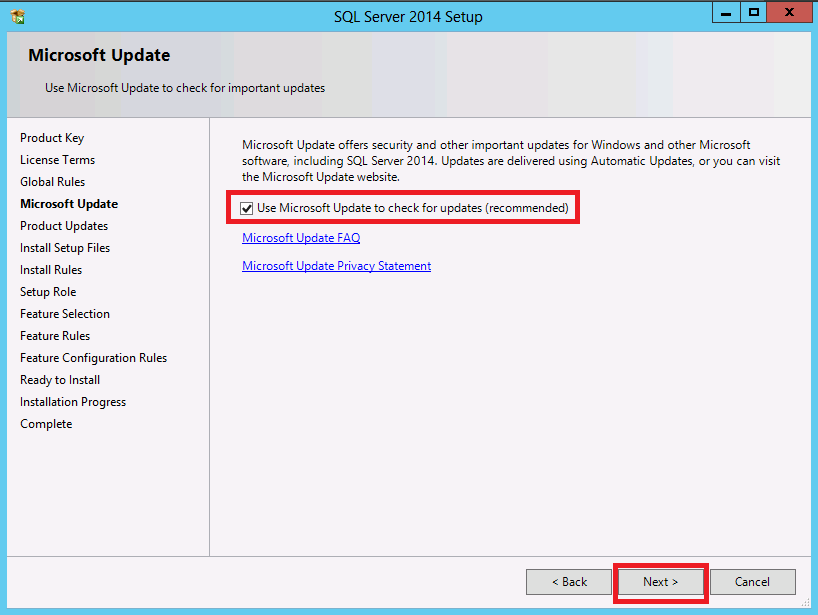Select Install Setup Files step
Image resolution: width=818 pixels, height=615 pixels.
pos(65,248)
